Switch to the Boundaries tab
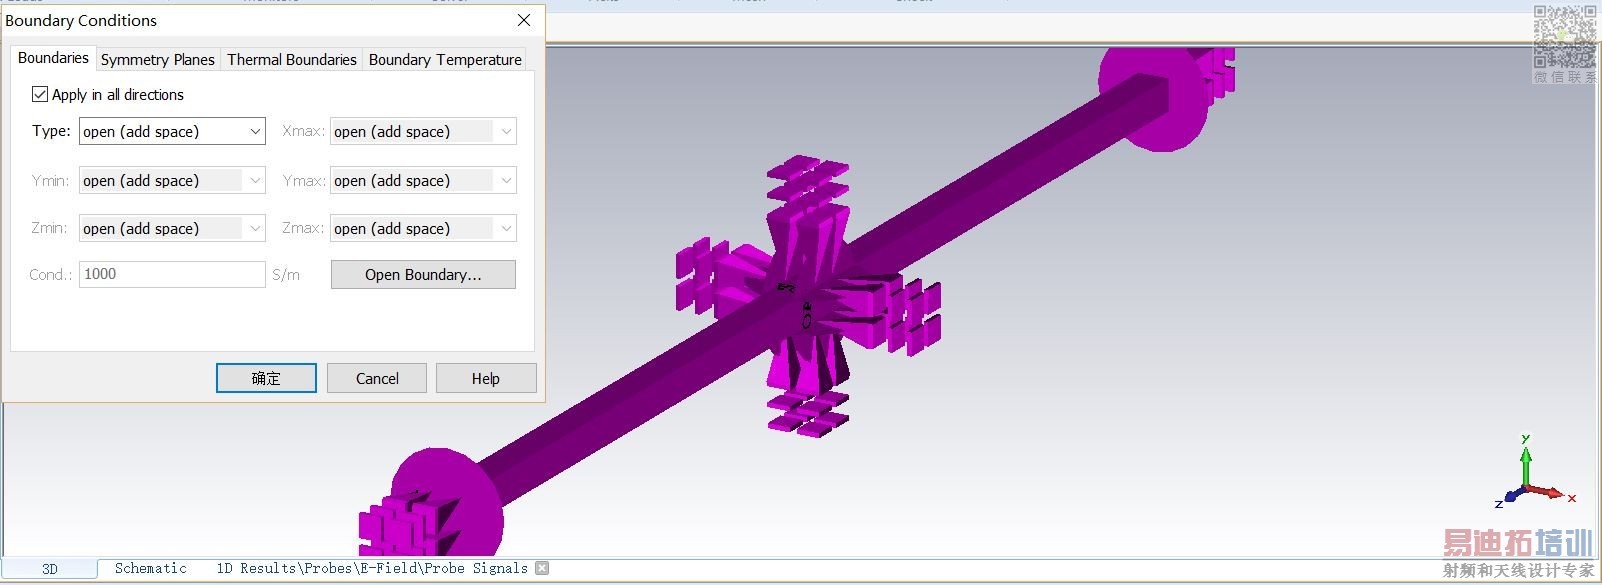The image size is (1602, 585). (x=53, y=58)
